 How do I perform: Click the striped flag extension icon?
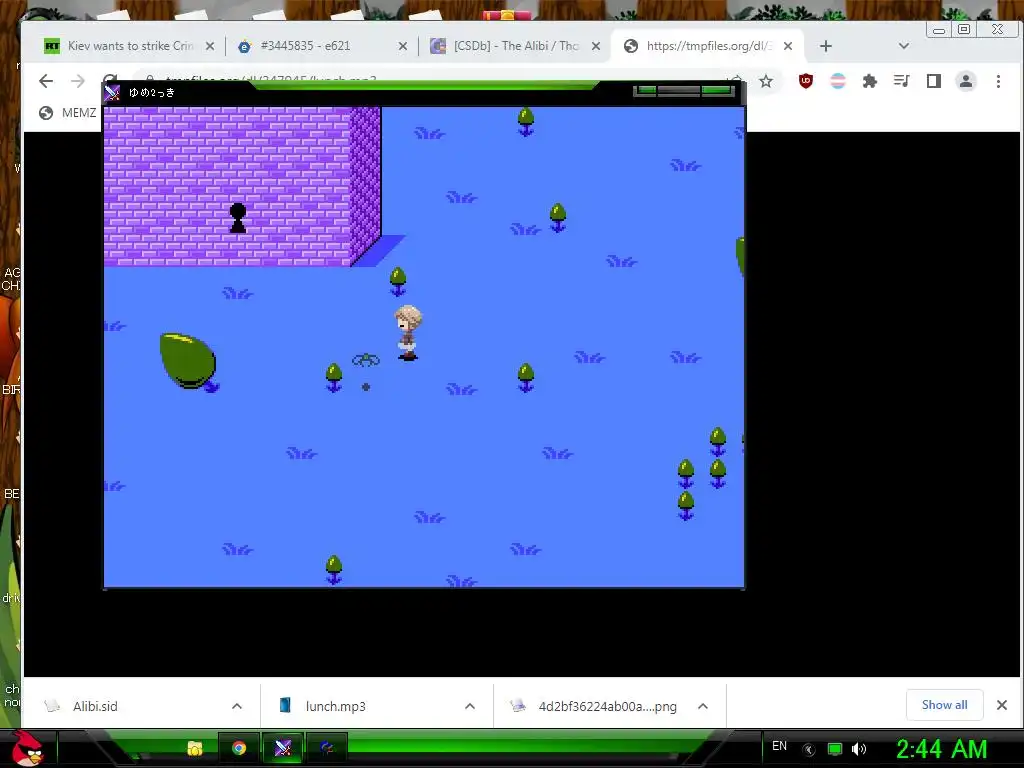coord(838,81)
